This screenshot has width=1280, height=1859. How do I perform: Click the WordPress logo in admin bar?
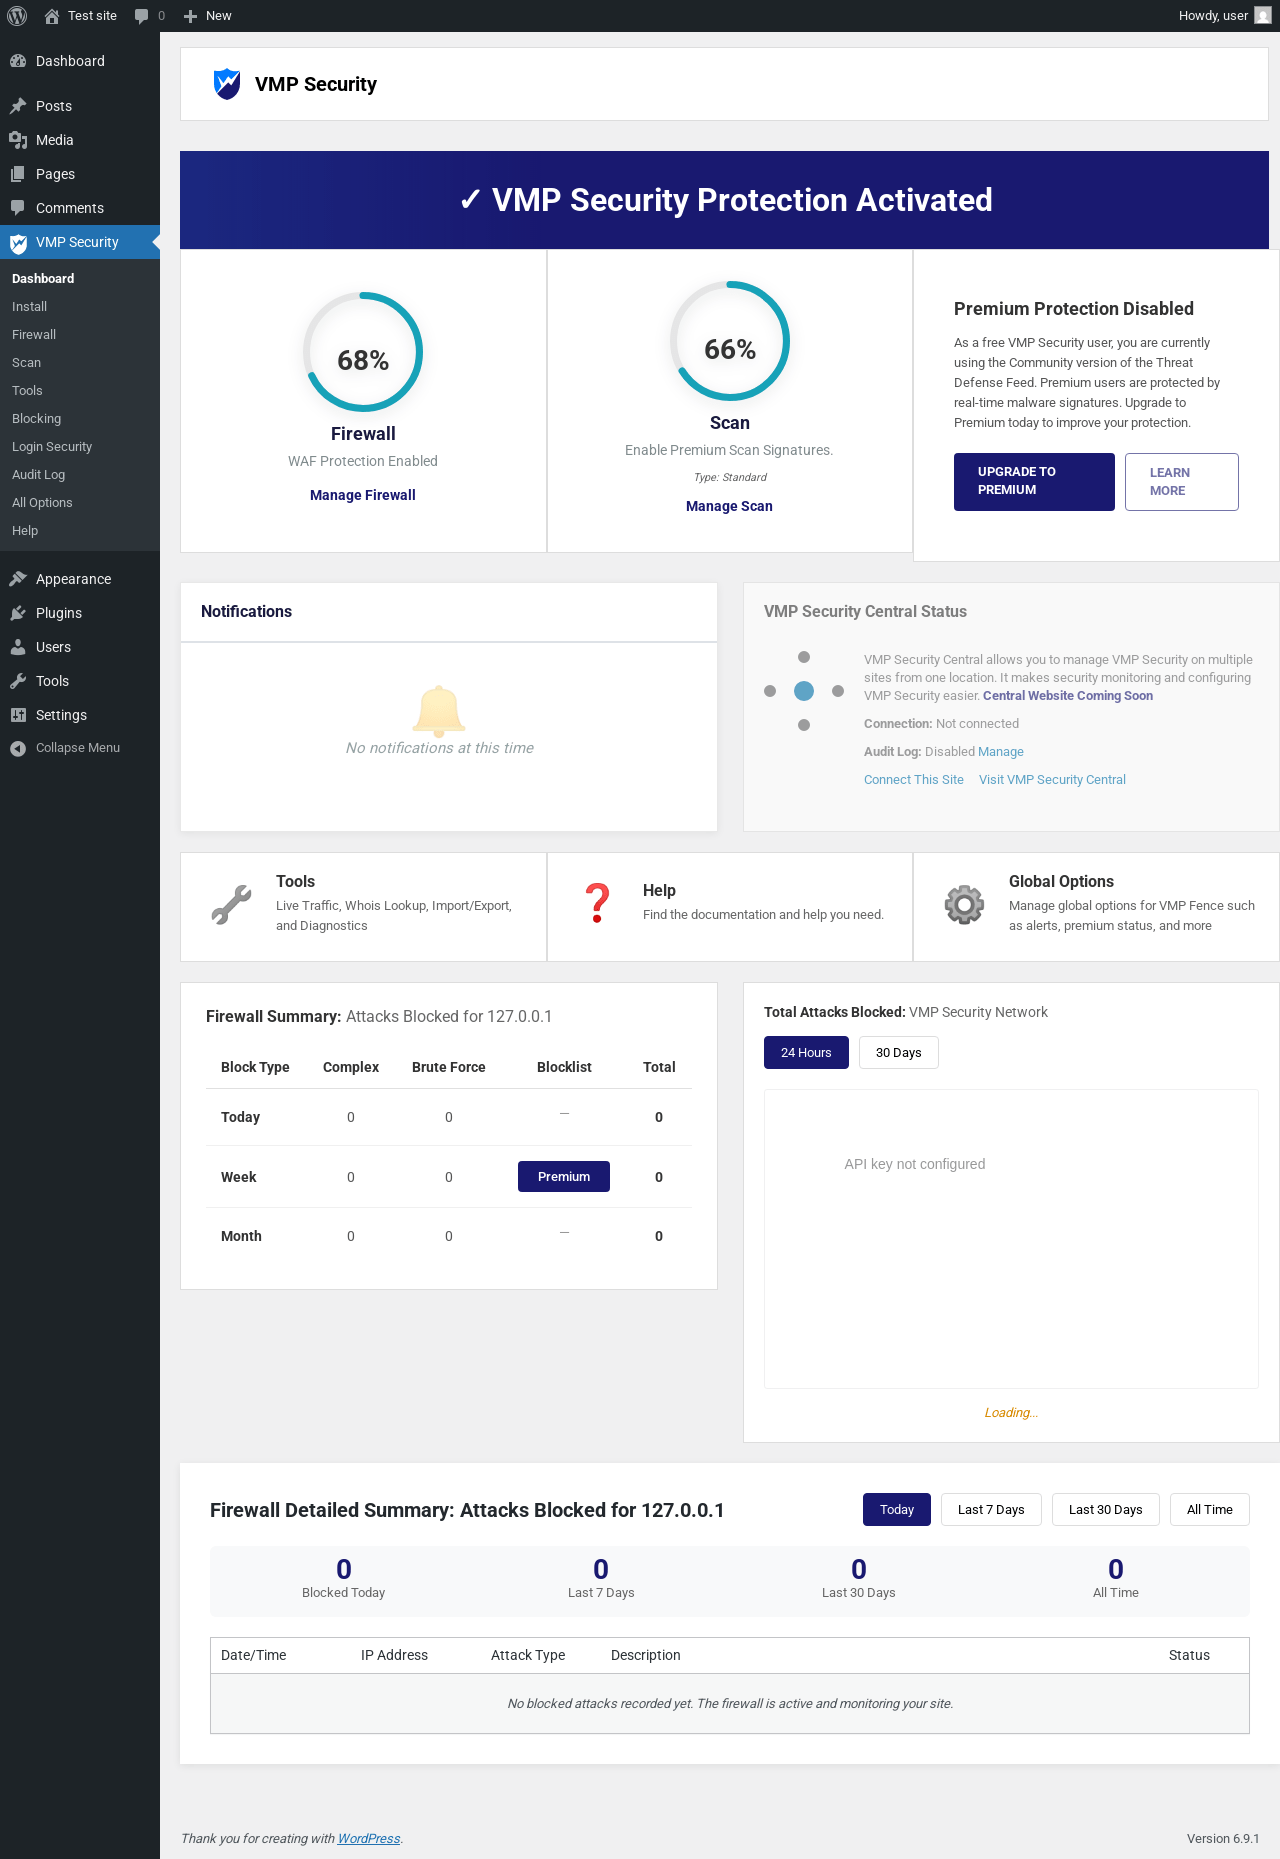pyautogui.click(x=17, y=16)
